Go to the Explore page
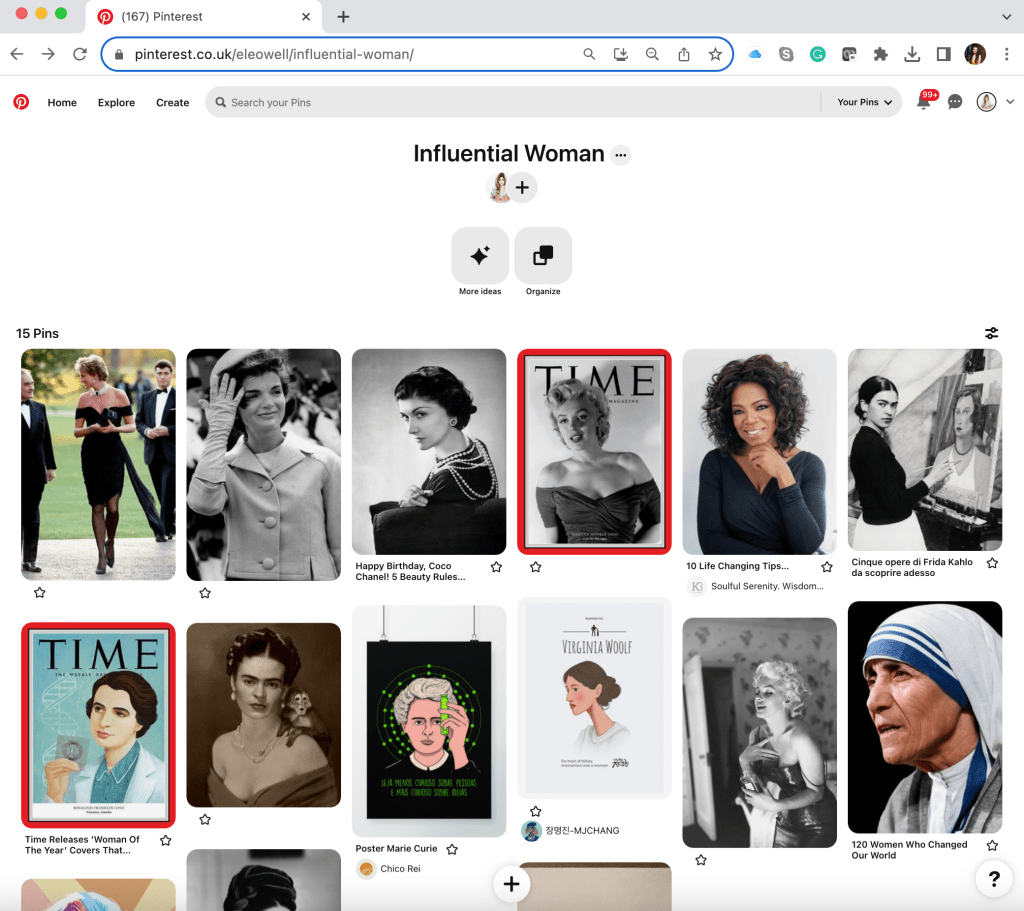Screen dimensions: 1024x911 pos(116,102)
